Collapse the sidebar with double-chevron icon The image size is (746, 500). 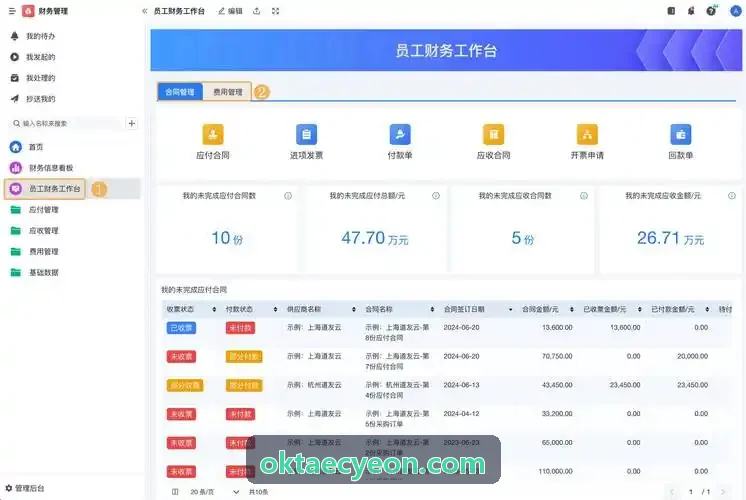click(145, 11)
